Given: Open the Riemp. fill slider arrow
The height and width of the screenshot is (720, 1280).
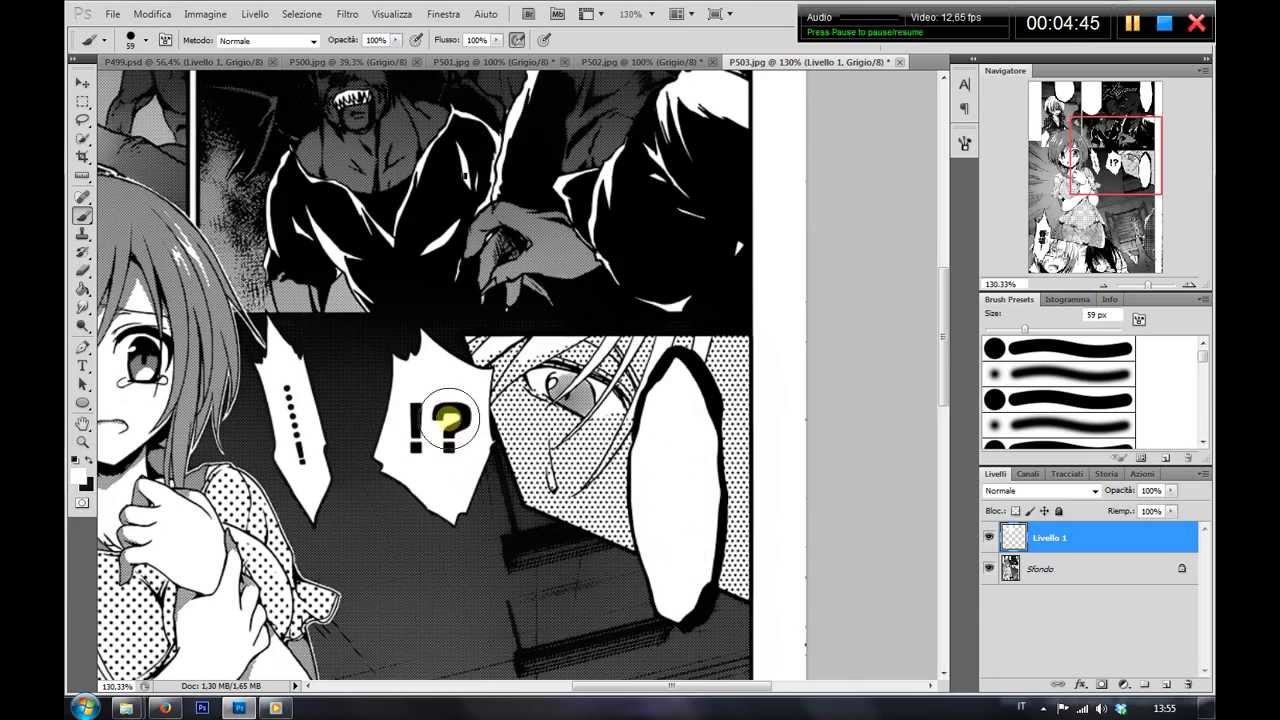Looking at the screenshot, I should click(1170, 511).
